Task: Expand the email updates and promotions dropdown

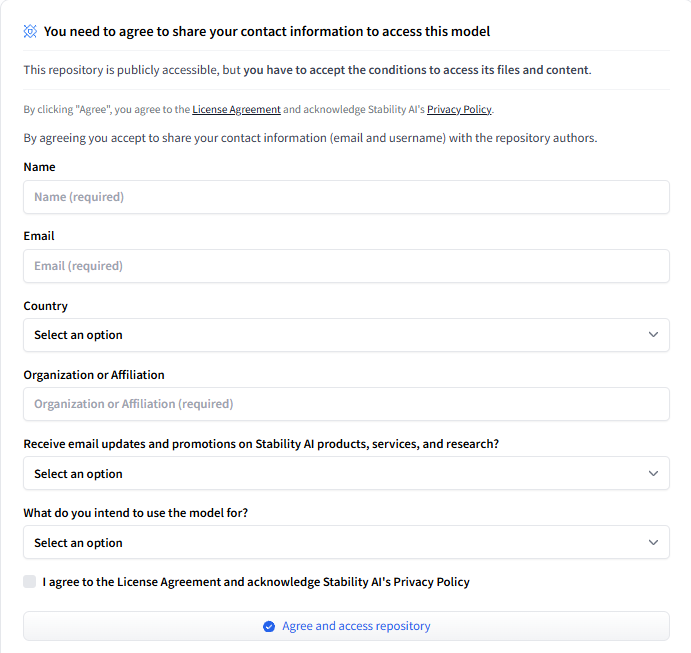Action: pyautogui.click(x=346, y=474)
